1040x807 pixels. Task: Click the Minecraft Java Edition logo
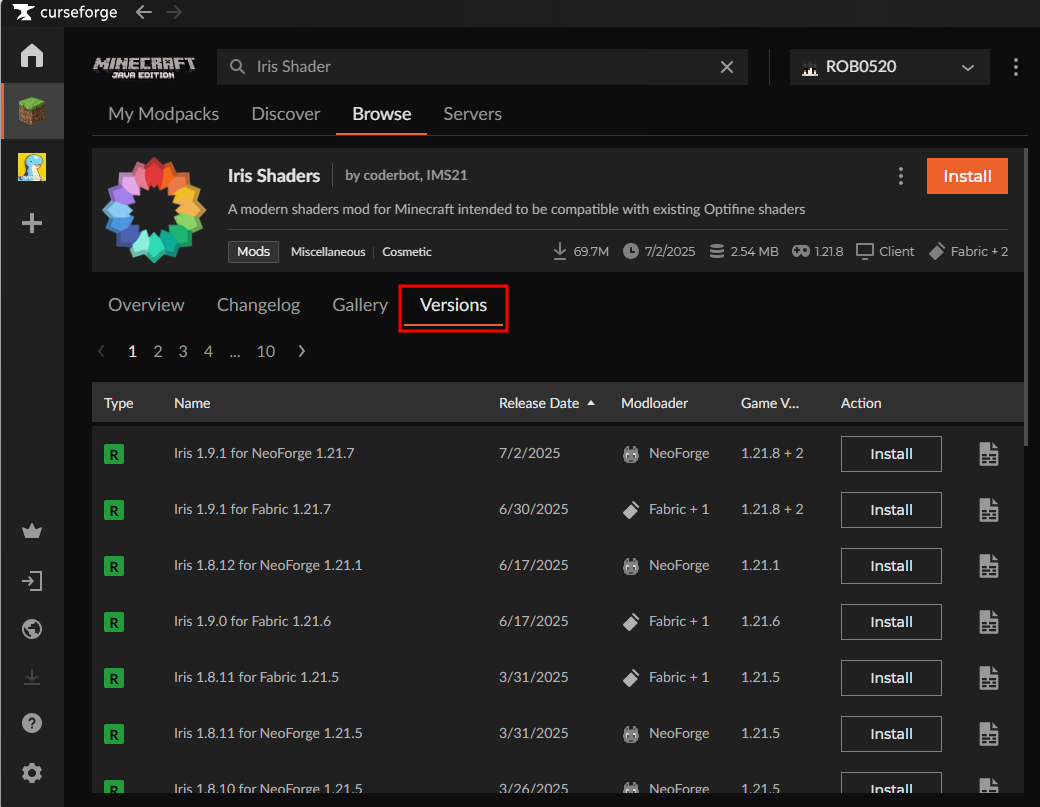pos(144,67)
